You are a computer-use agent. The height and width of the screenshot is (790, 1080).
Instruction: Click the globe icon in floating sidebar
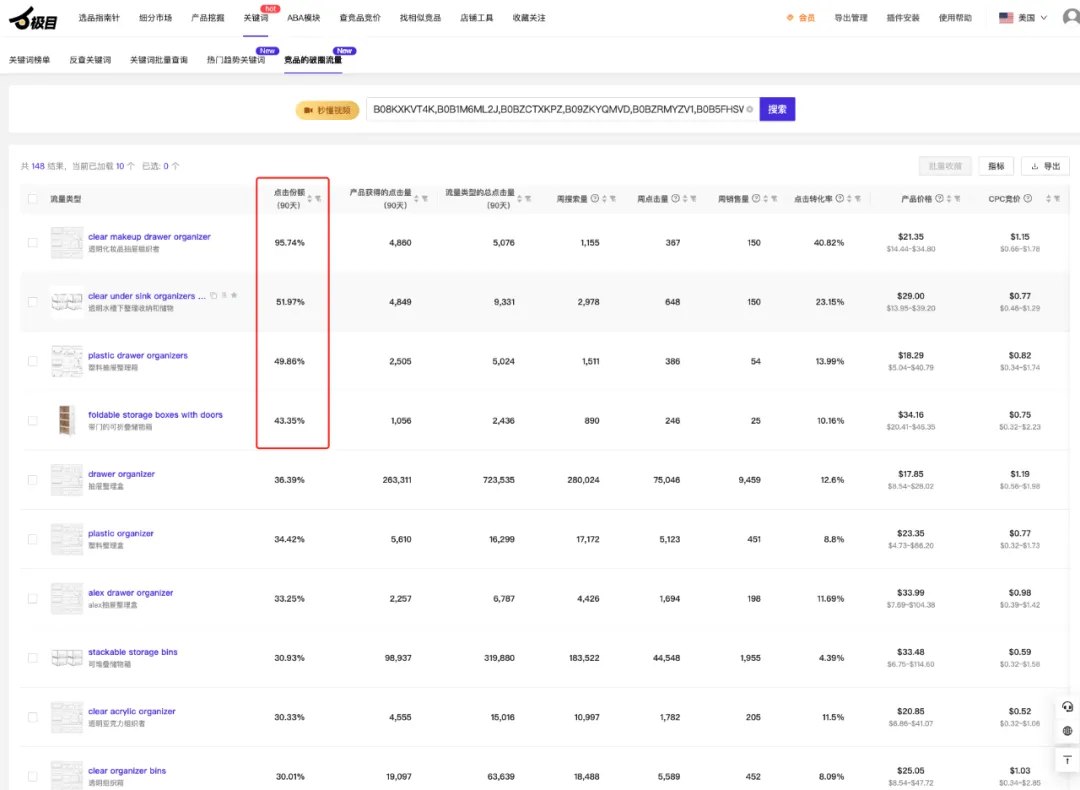click(x=1068, y=731)
